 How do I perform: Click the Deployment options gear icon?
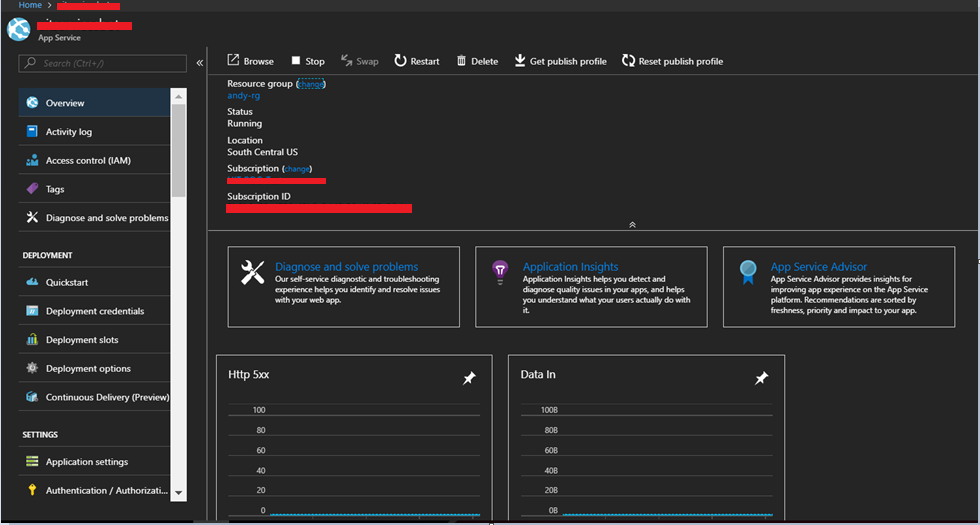point(32,368)
